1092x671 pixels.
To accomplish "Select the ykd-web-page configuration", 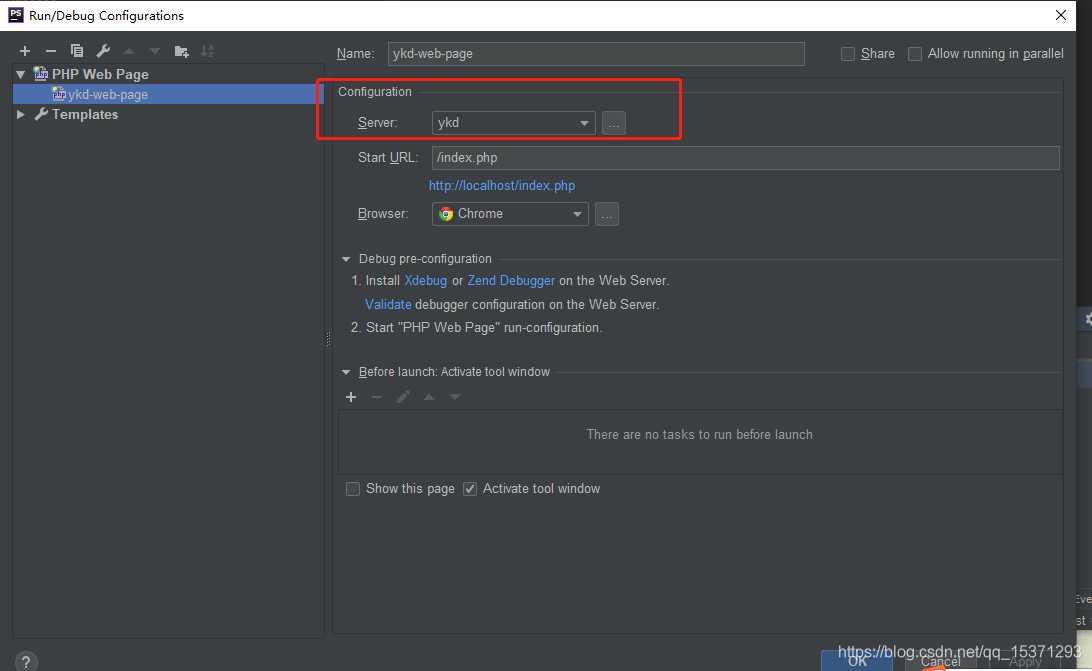I will coord(100,94).
